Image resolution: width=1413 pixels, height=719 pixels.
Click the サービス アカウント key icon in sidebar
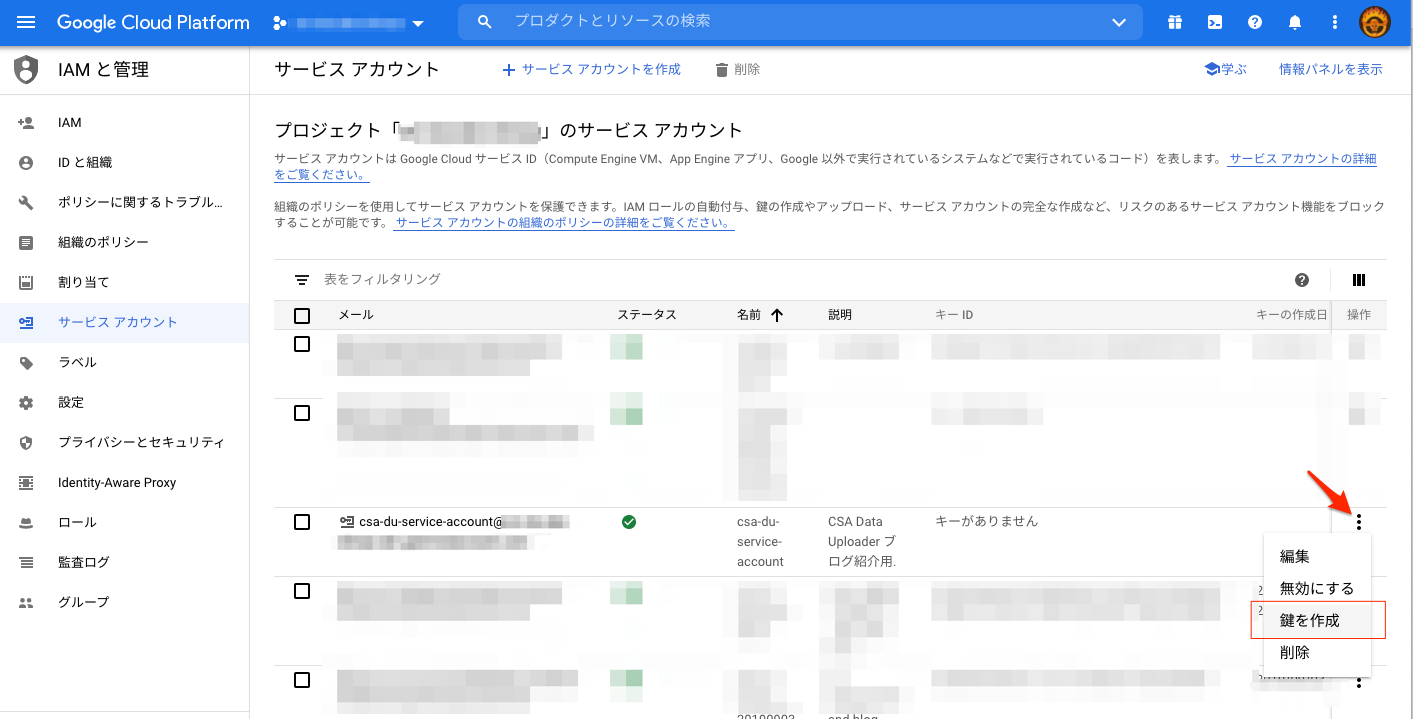point(26,322)
